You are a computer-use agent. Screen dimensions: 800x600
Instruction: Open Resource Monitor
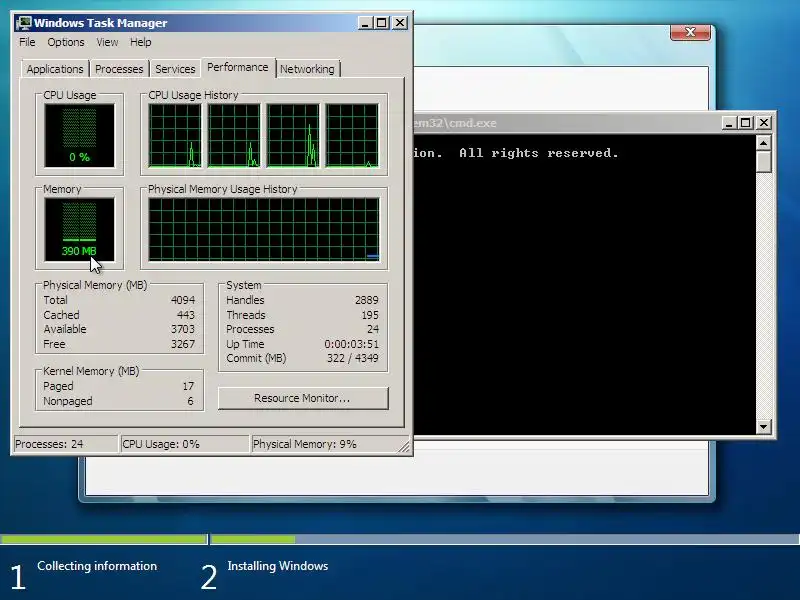(x=303, y=398)
